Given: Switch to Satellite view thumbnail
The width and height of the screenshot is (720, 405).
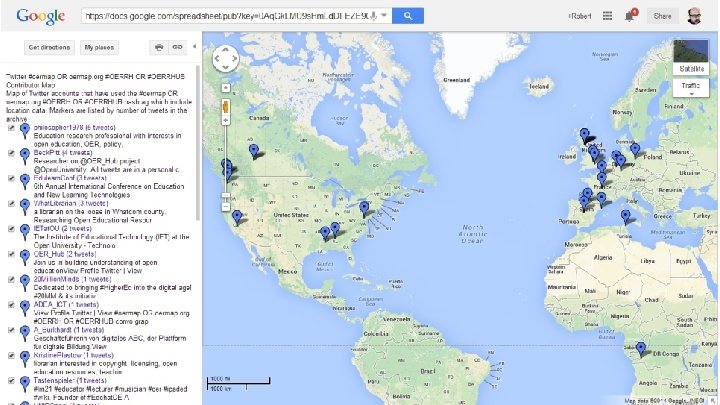Looking at the screenshot, I should click(691, 57).
